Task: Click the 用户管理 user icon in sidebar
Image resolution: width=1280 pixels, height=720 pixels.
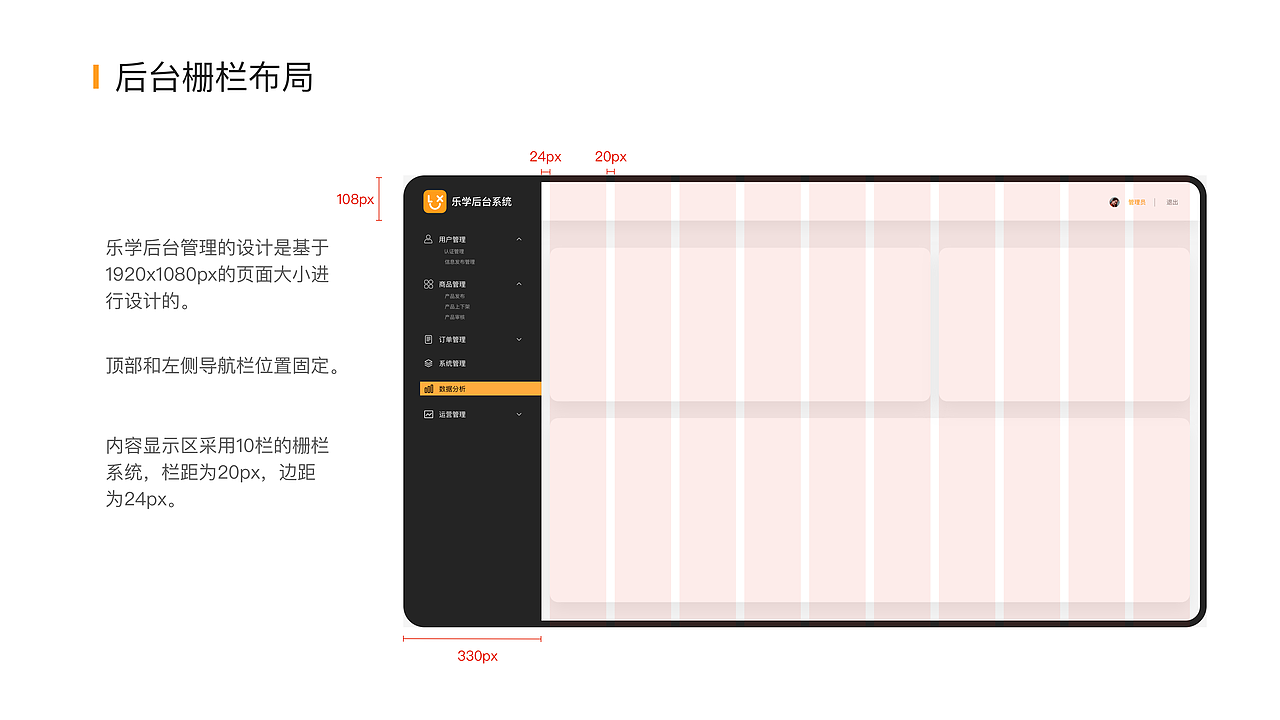Action: [427, 239]
